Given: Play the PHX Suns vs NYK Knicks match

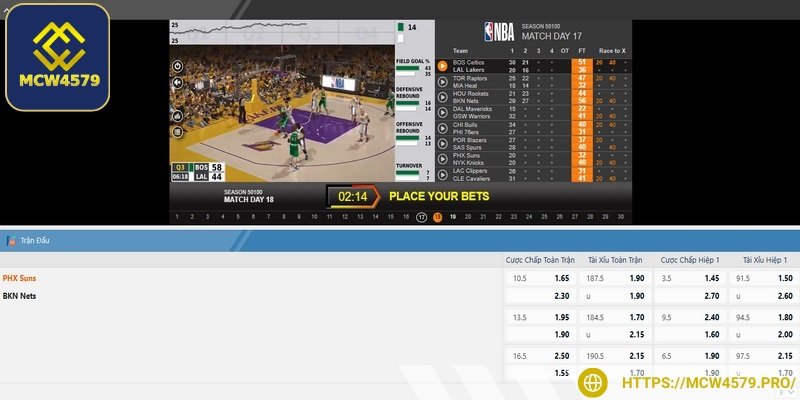Looking at the screenshot, I should coord(442,159).
